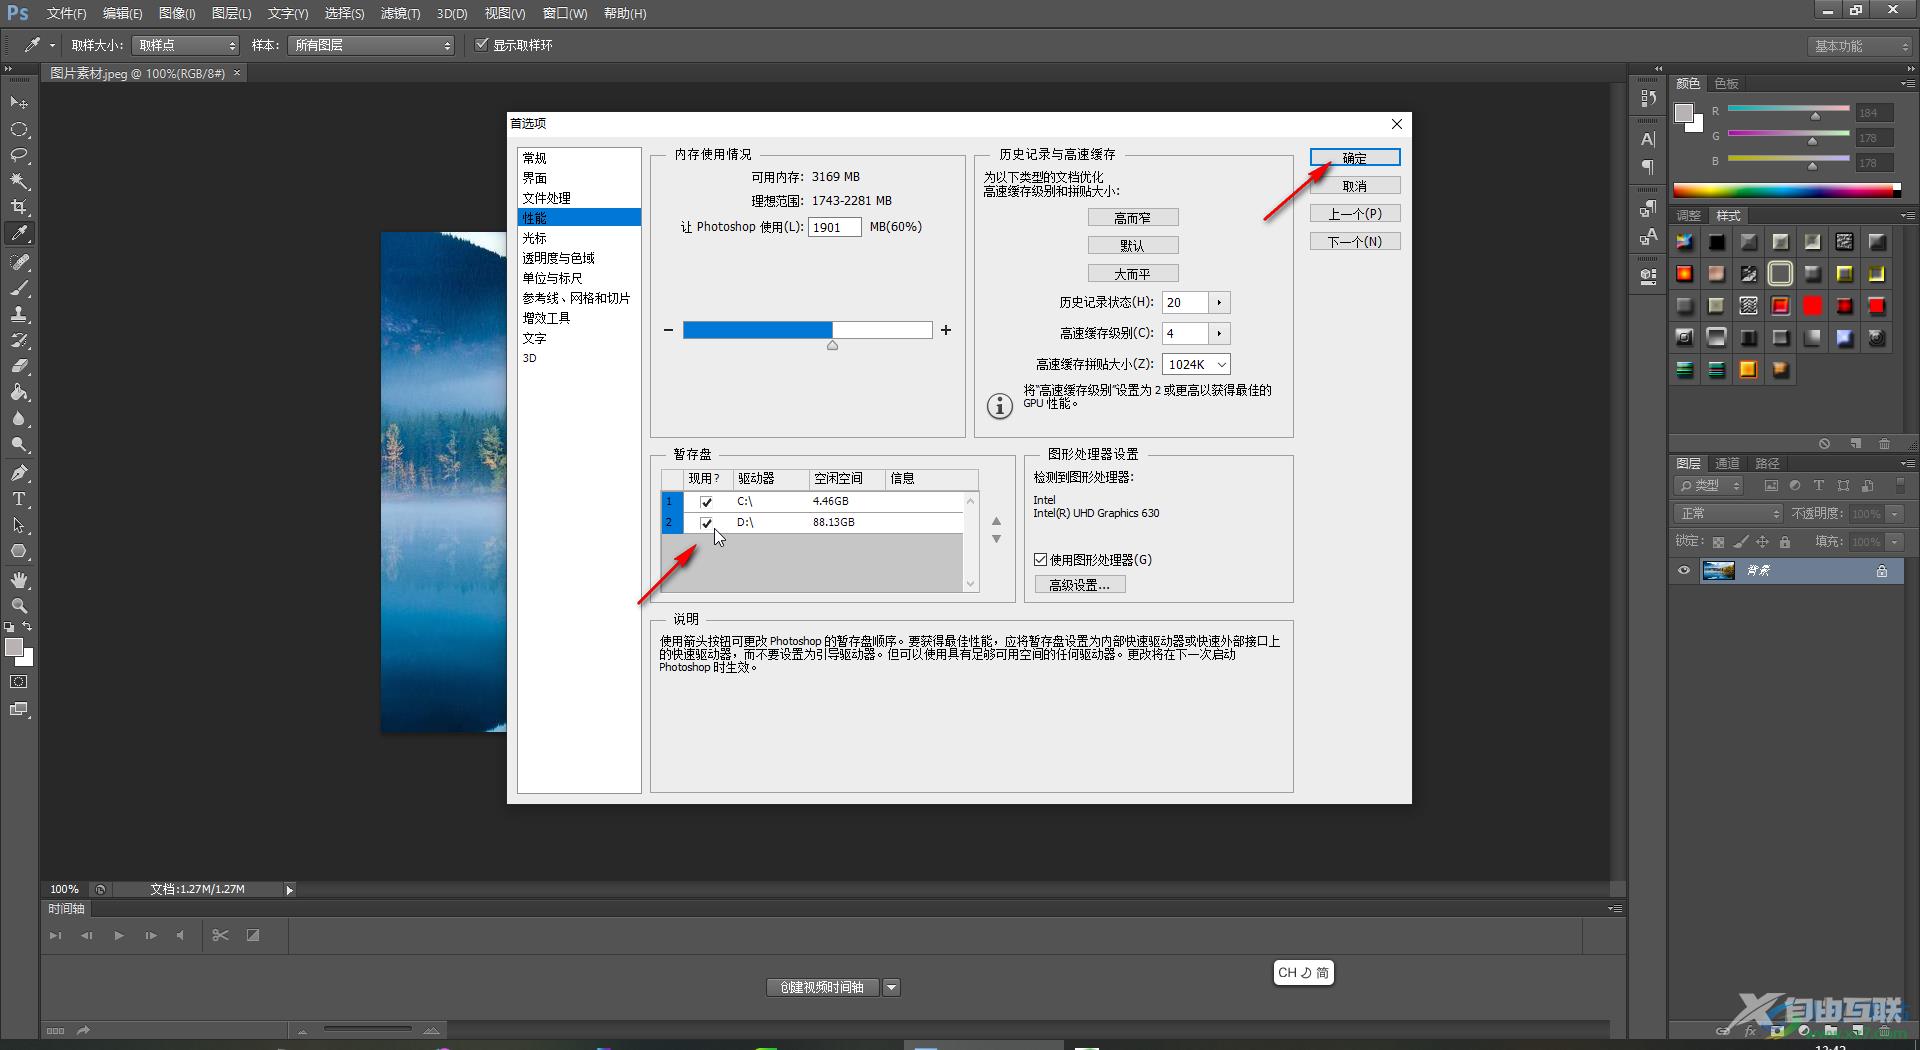Click the red style swatch in Styles panel

[x=1813, y=305]
